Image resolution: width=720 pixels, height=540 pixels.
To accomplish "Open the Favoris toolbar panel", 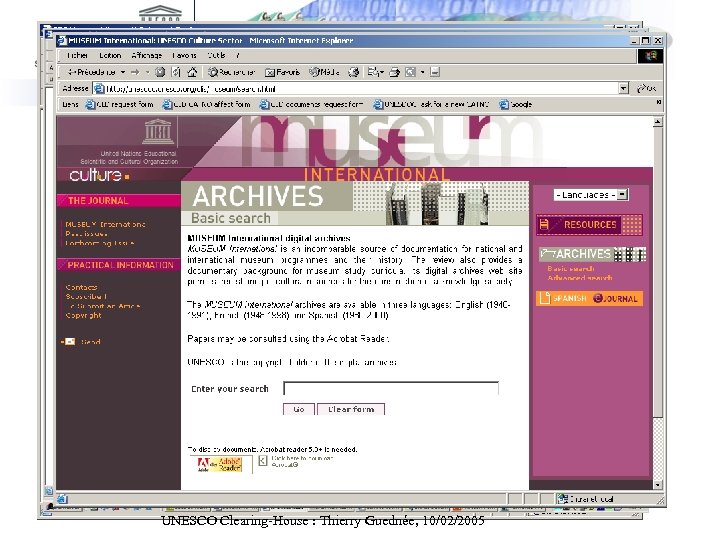I will (x=283, y=72).
